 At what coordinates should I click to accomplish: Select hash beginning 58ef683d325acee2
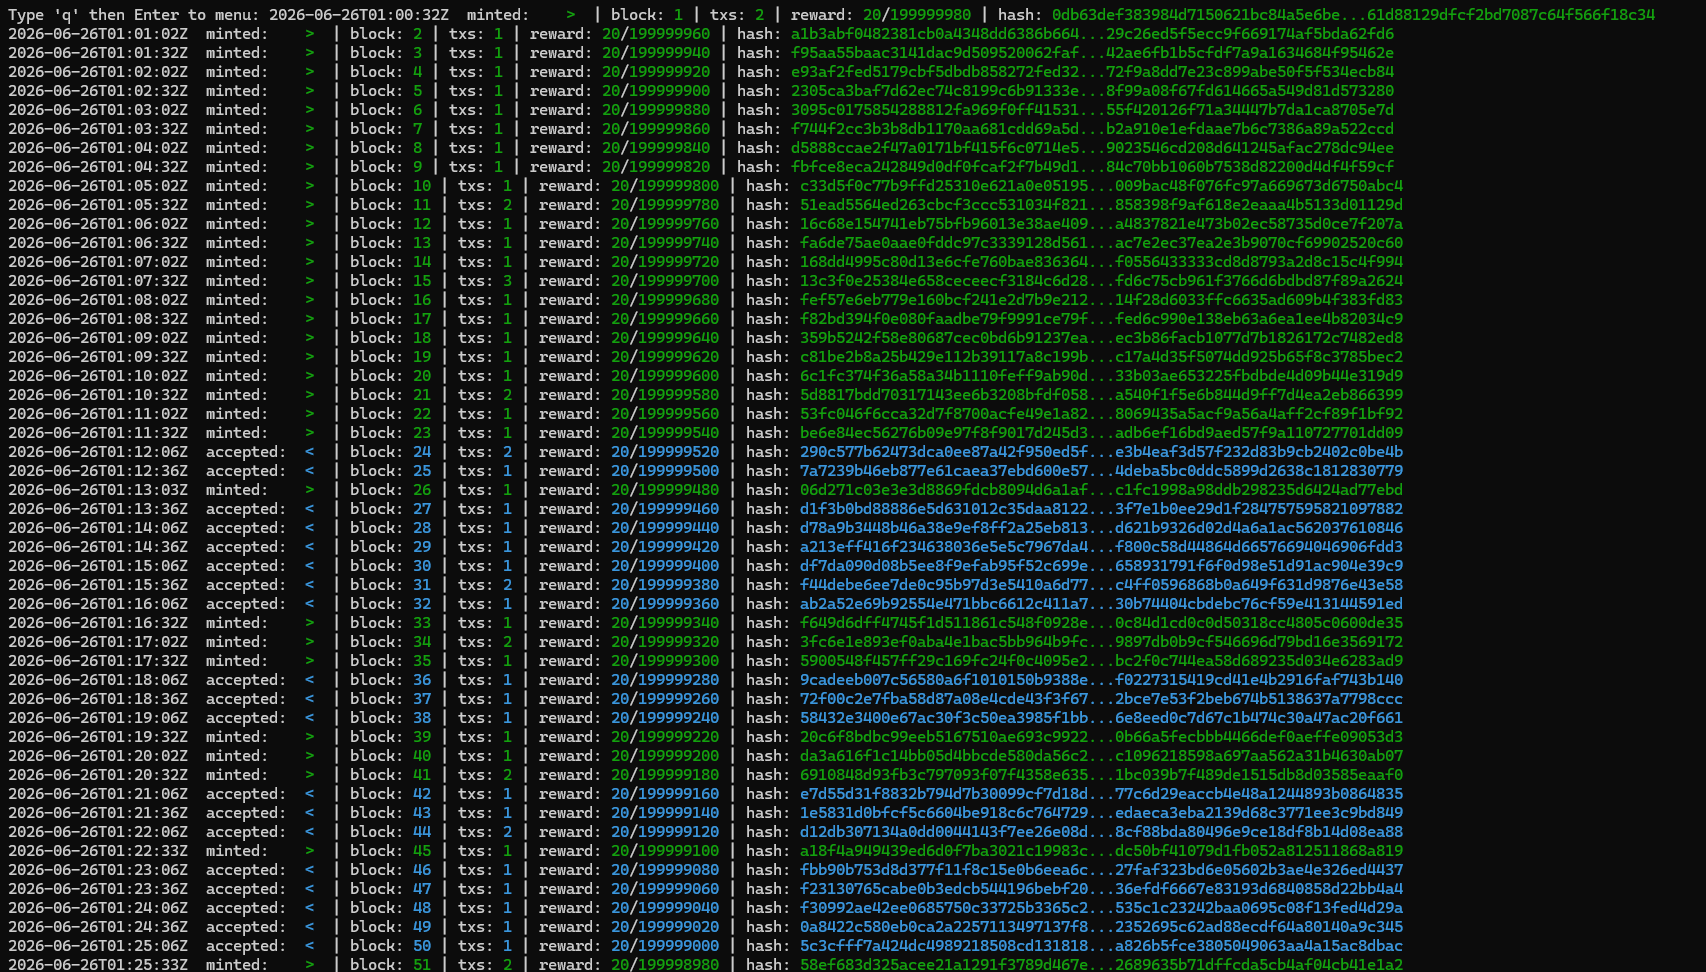click(1101, 965)
